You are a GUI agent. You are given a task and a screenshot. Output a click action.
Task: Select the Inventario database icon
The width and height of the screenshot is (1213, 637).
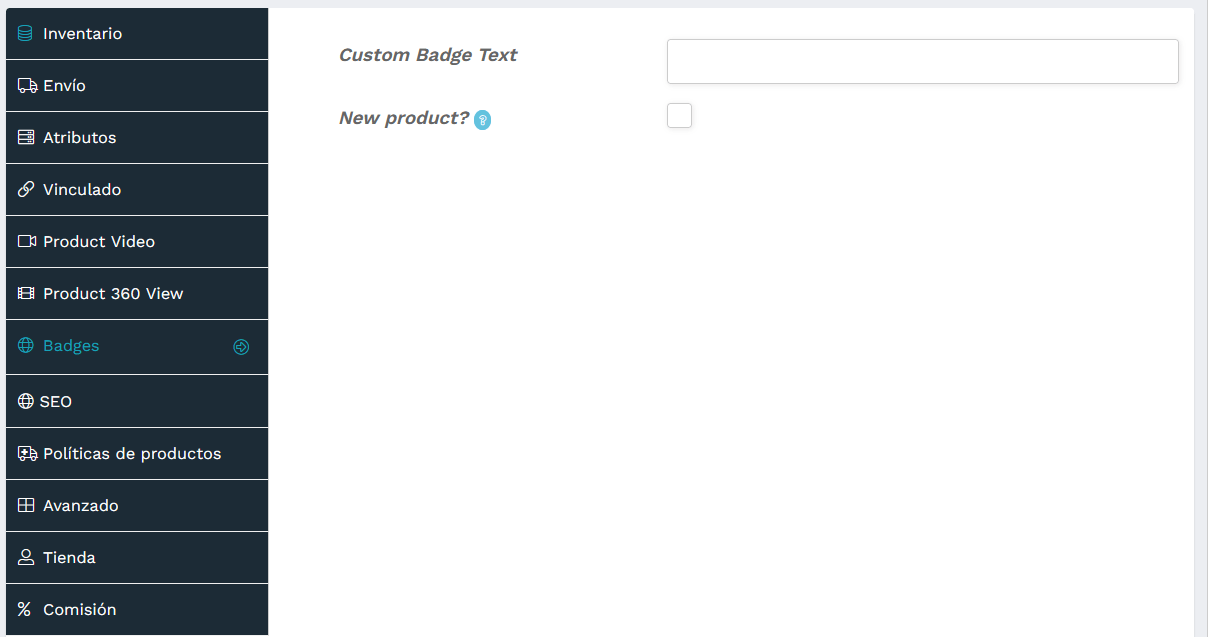point(25,33)
